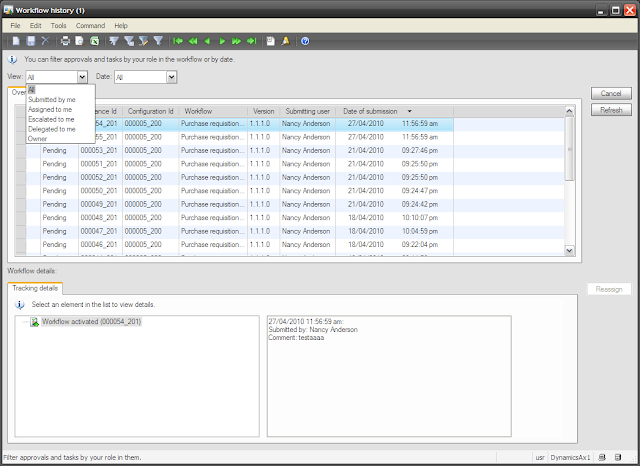Click the blue Help question mark icon
The image size is (640, 466).
305,41
